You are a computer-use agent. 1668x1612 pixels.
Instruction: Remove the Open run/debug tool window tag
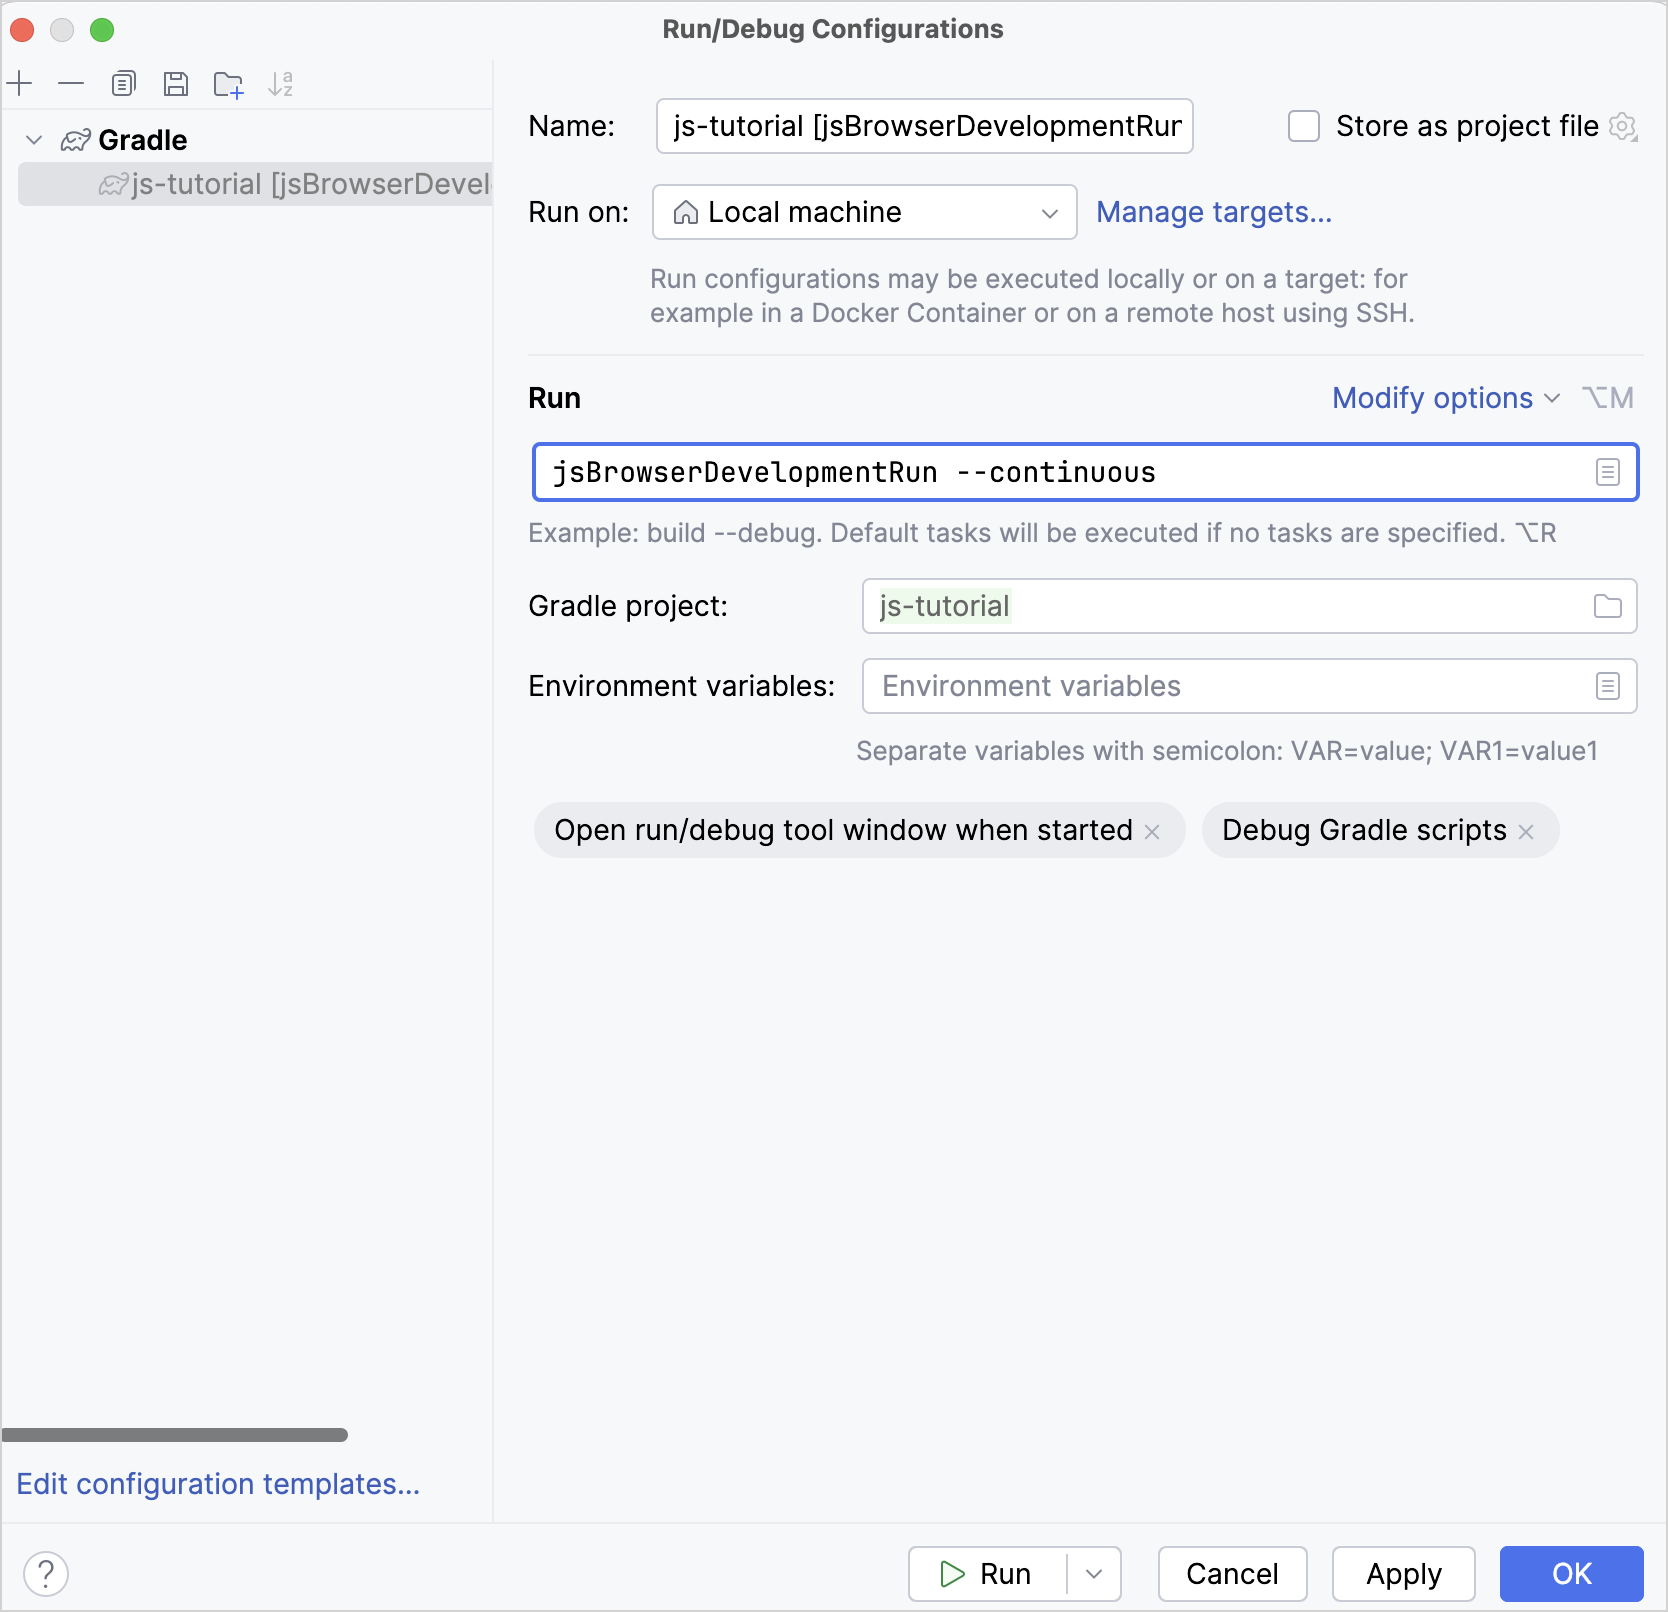click(1152, 830)
